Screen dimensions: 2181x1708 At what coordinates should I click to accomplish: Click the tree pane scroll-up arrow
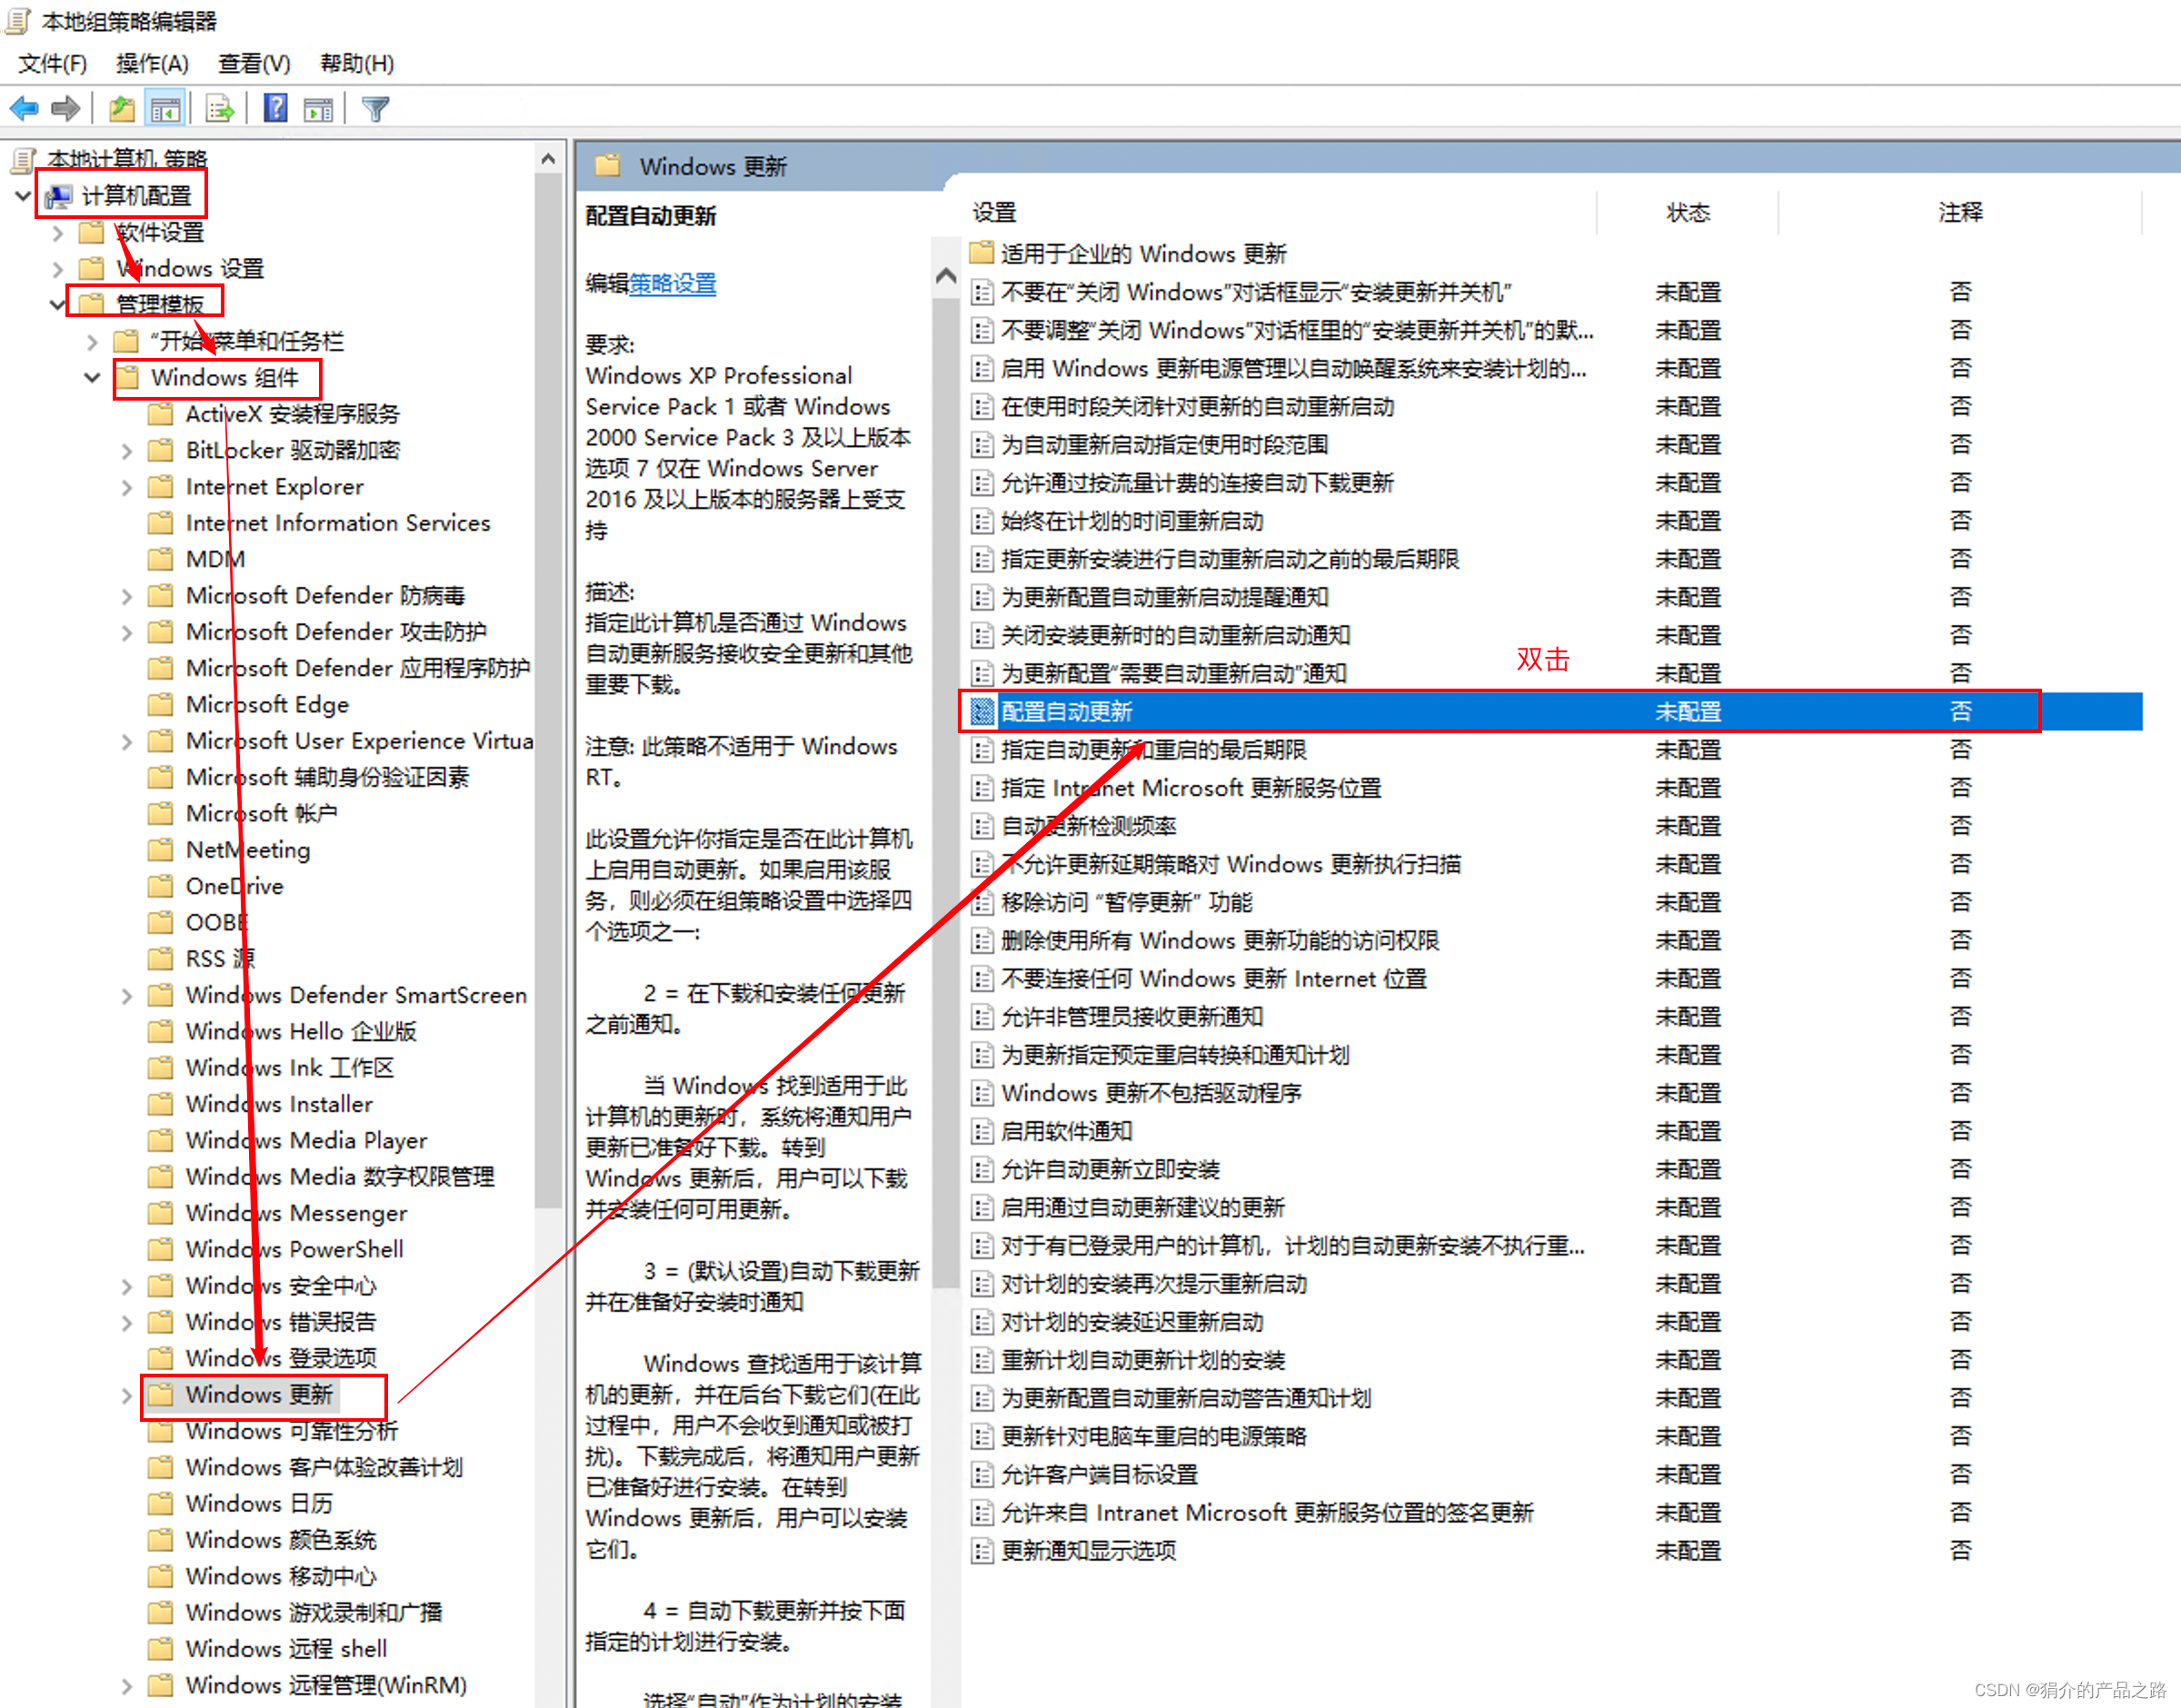[548, 159]
